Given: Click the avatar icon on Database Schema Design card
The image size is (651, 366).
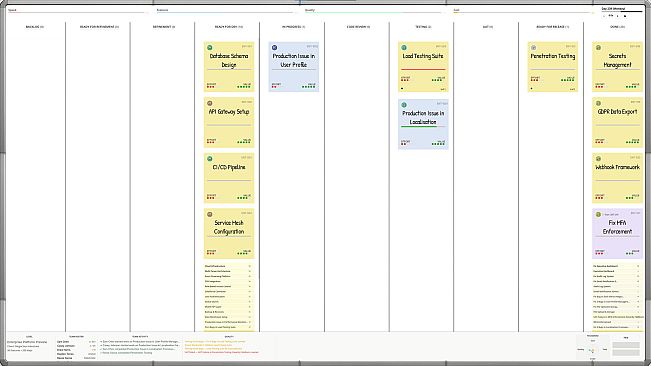Looking at the screenshot, I should coord(210,48).
